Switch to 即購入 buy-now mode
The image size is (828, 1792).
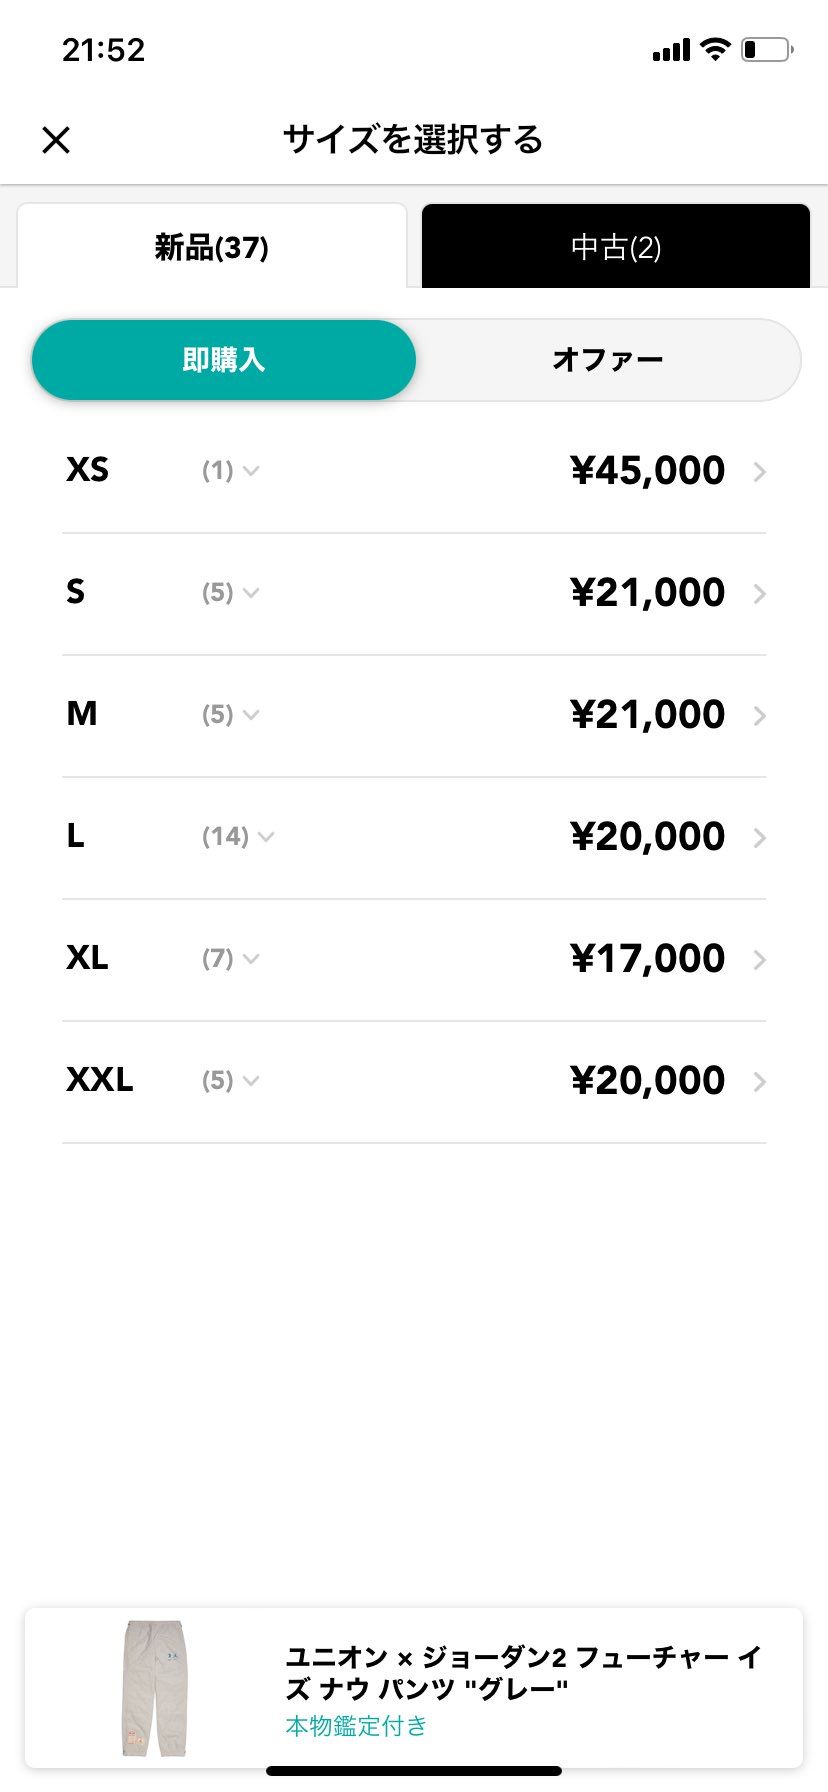(x=224, y=360)
